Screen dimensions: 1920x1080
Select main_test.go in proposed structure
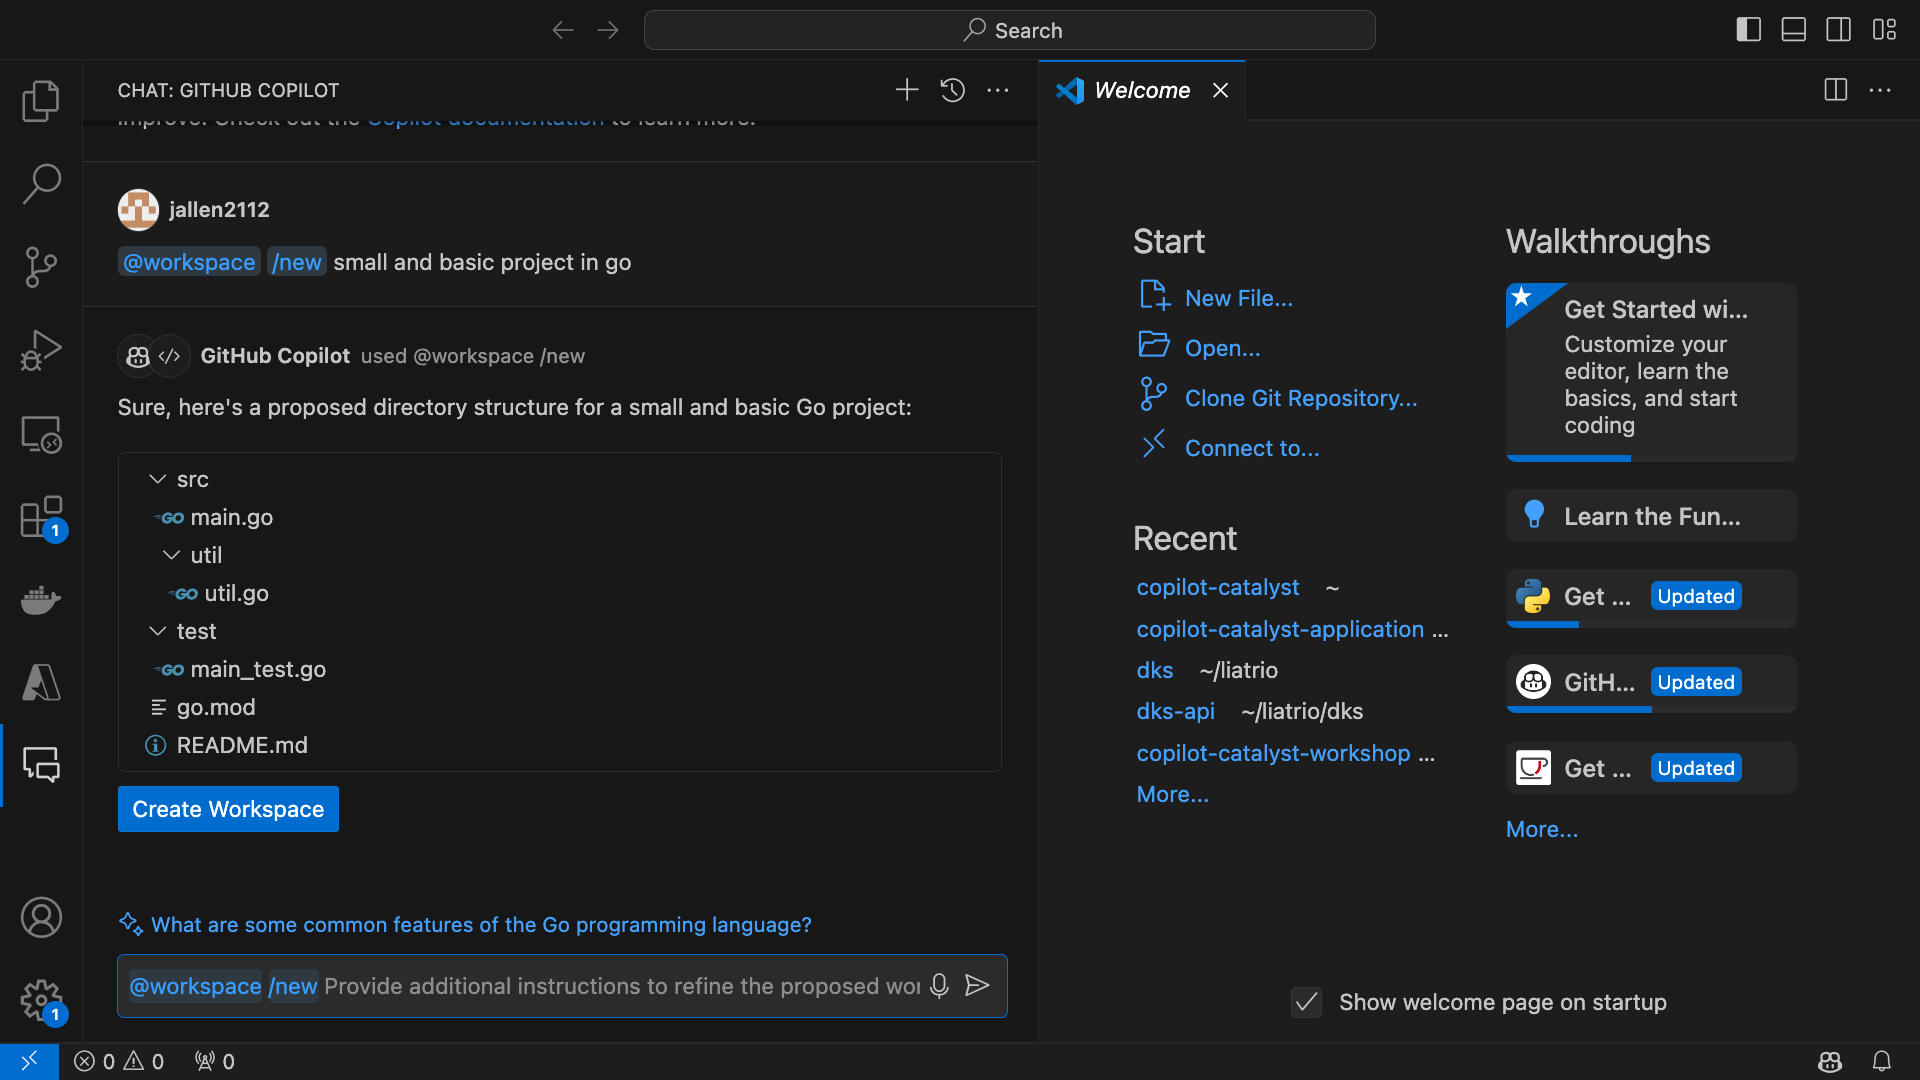[258, 669]
